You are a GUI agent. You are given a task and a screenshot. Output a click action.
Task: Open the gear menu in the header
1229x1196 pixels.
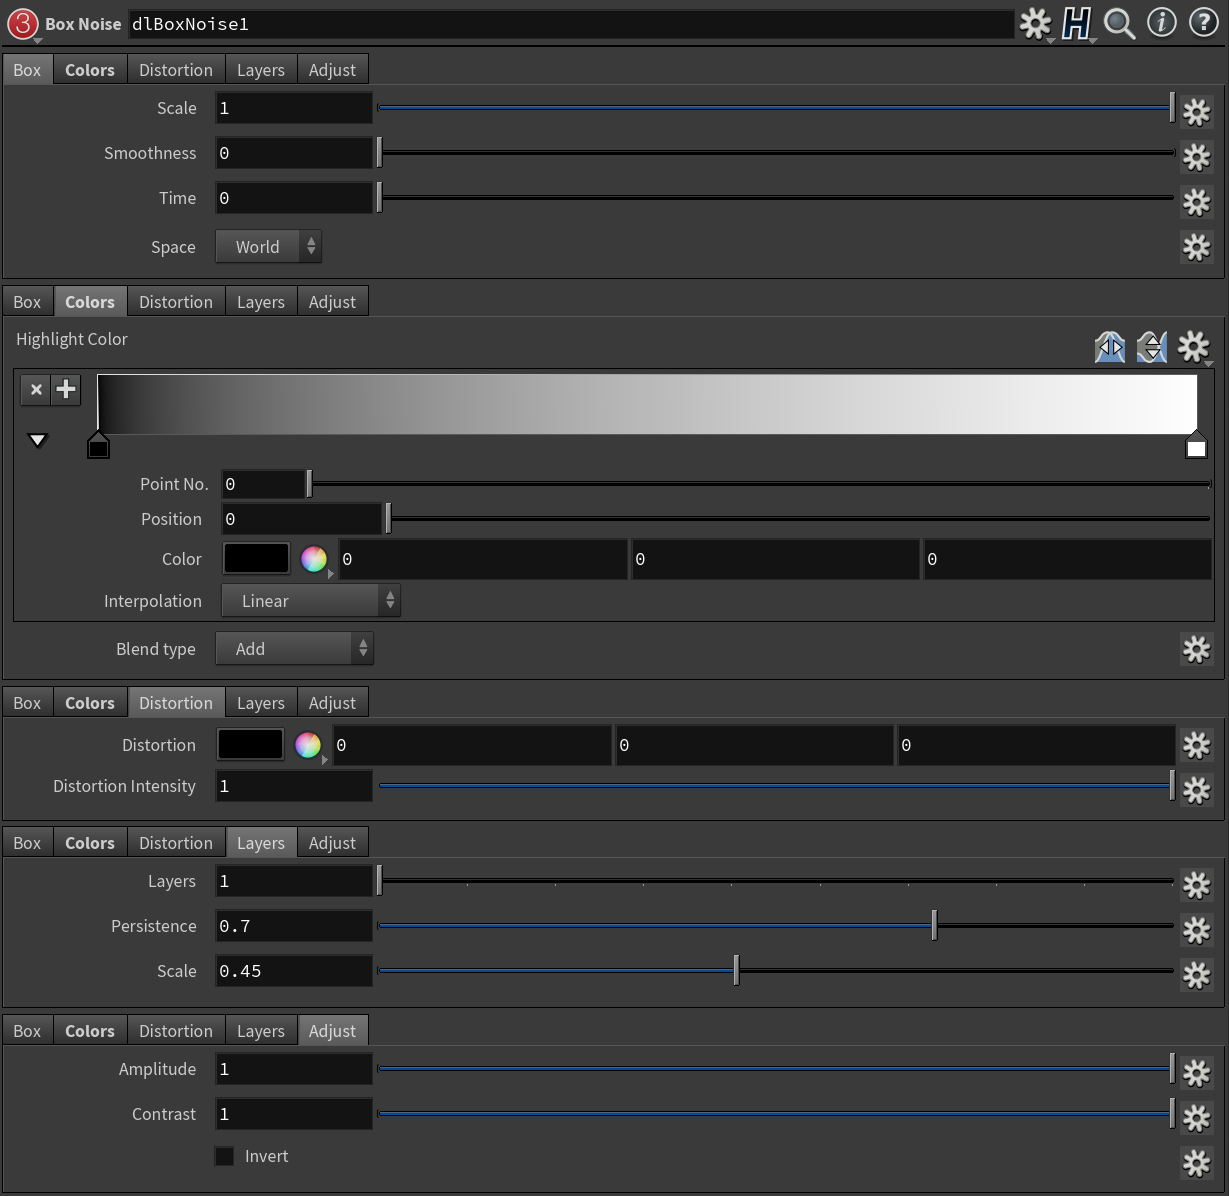click(x=1034, y=23)
